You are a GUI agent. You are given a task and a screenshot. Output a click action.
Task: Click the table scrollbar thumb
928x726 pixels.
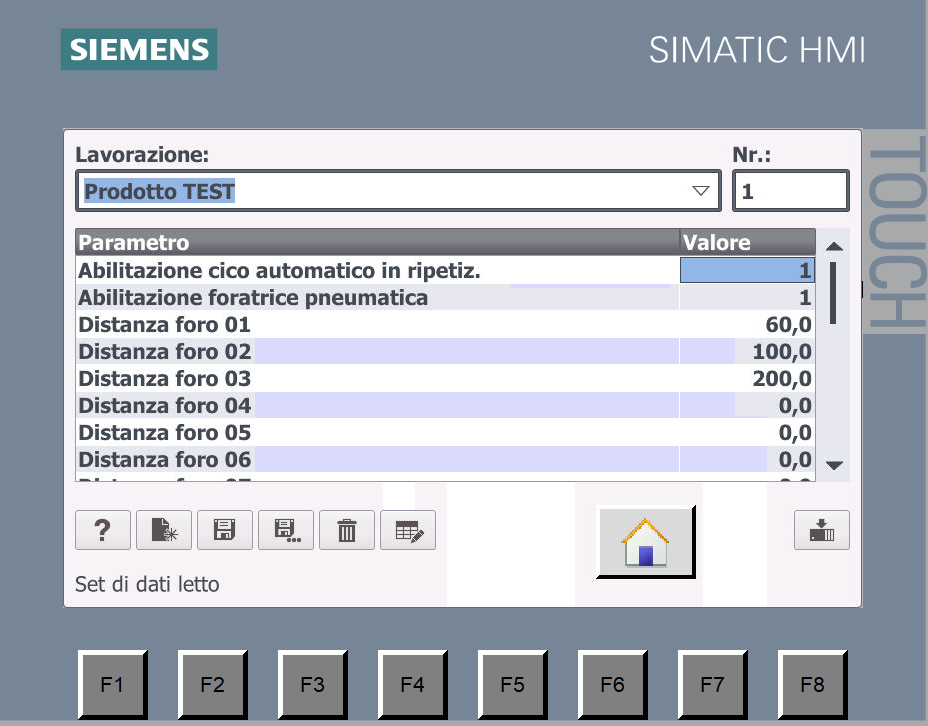click(833, 293)
